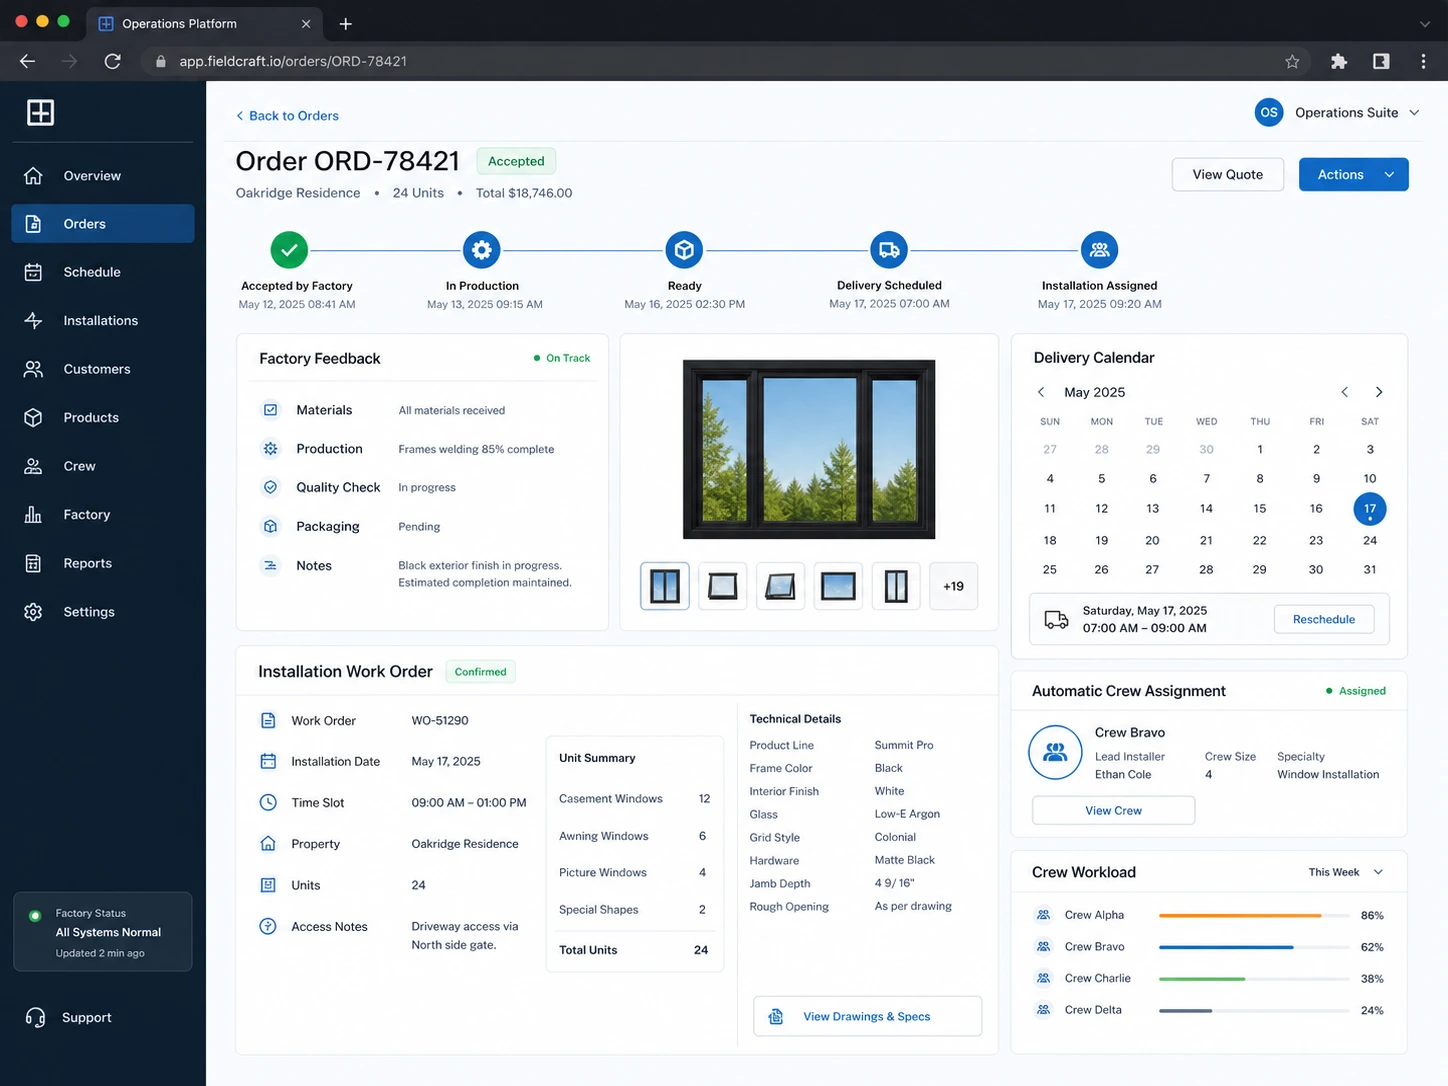The image size is (1448, 1086).
Task: Click the Time Slot clock icon
Action: tap(268, 803)
